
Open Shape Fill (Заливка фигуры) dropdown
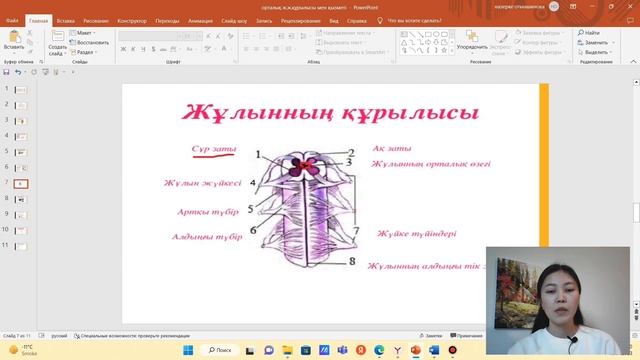click(540, 33)
